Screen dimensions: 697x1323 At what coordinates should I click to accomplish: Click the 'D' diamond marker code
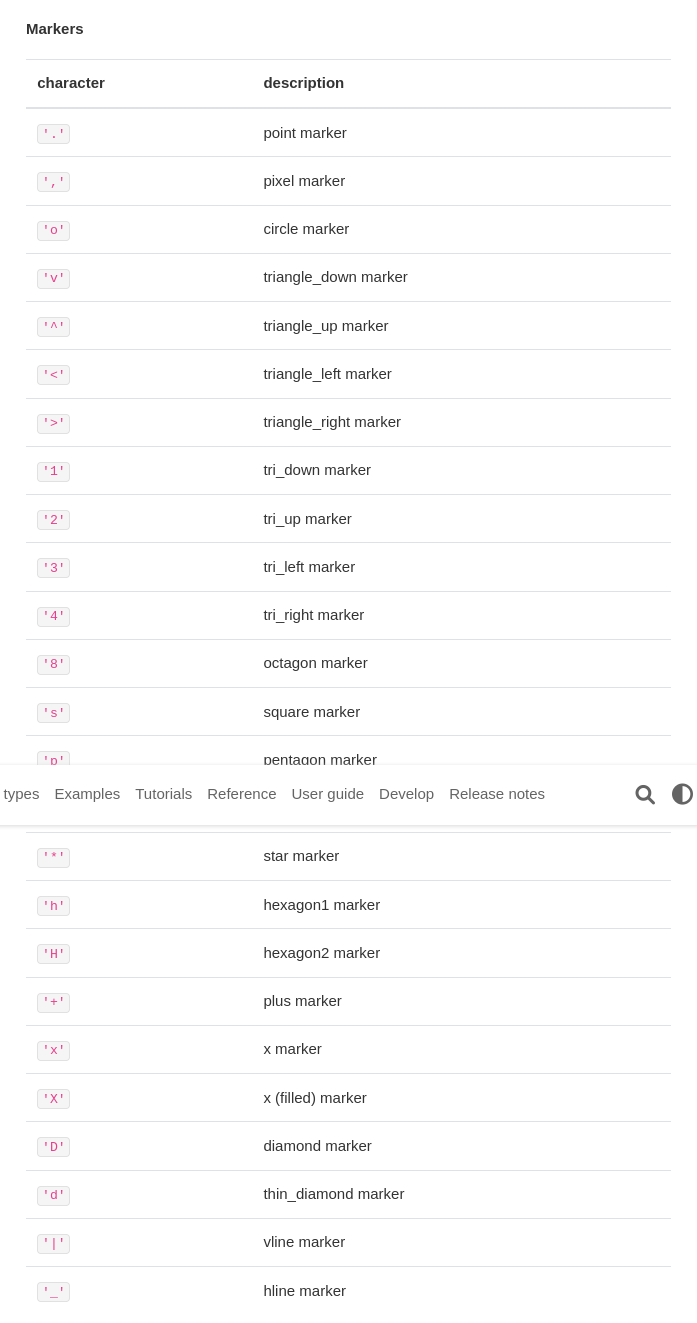tap(54, 1147)
